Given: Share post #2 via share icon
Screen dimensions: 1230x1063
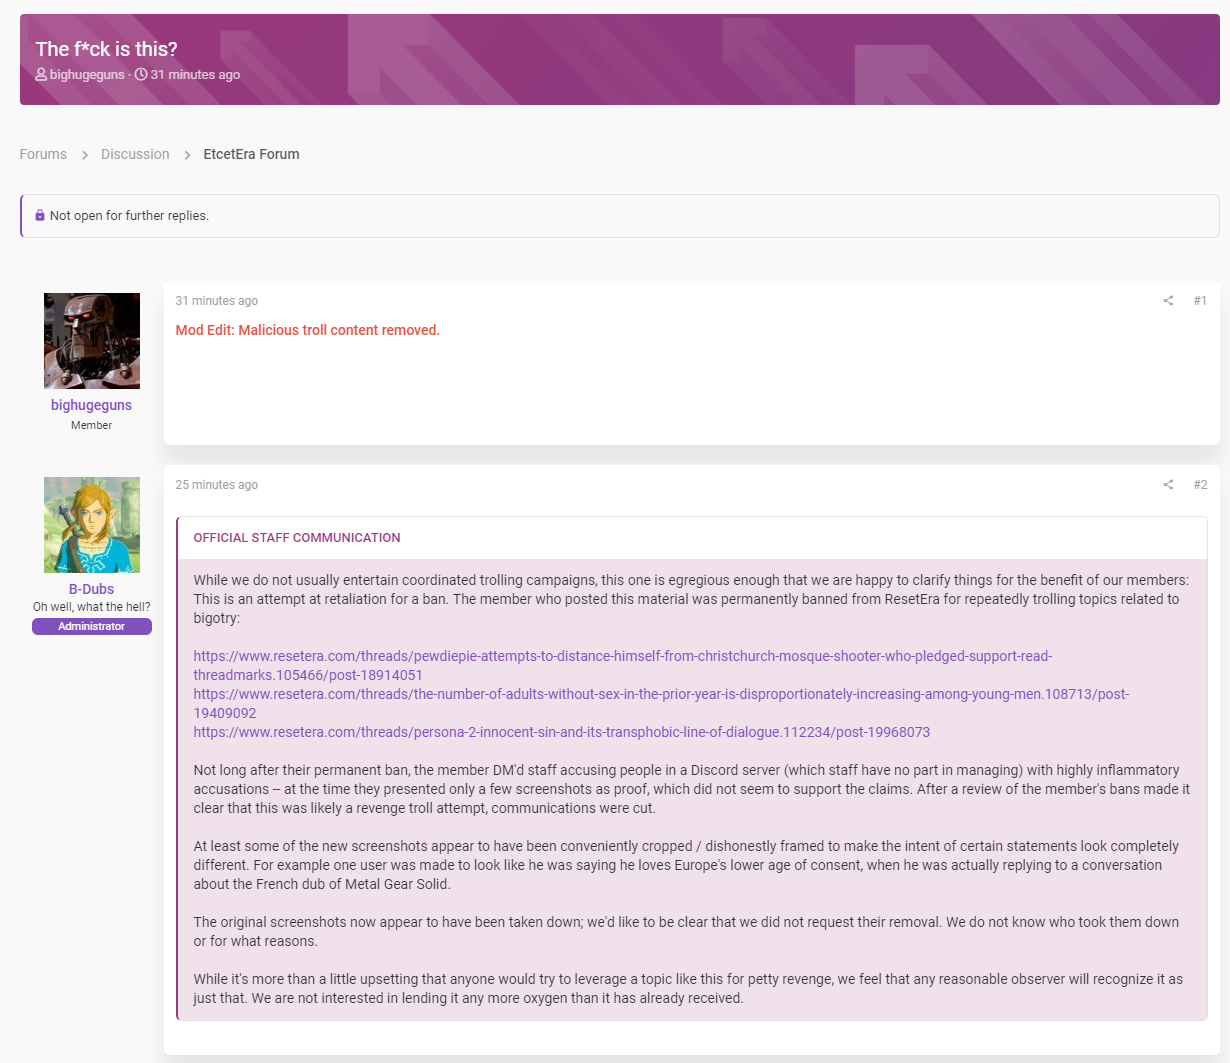Looking at the screenshot, I should [1168, 485].
